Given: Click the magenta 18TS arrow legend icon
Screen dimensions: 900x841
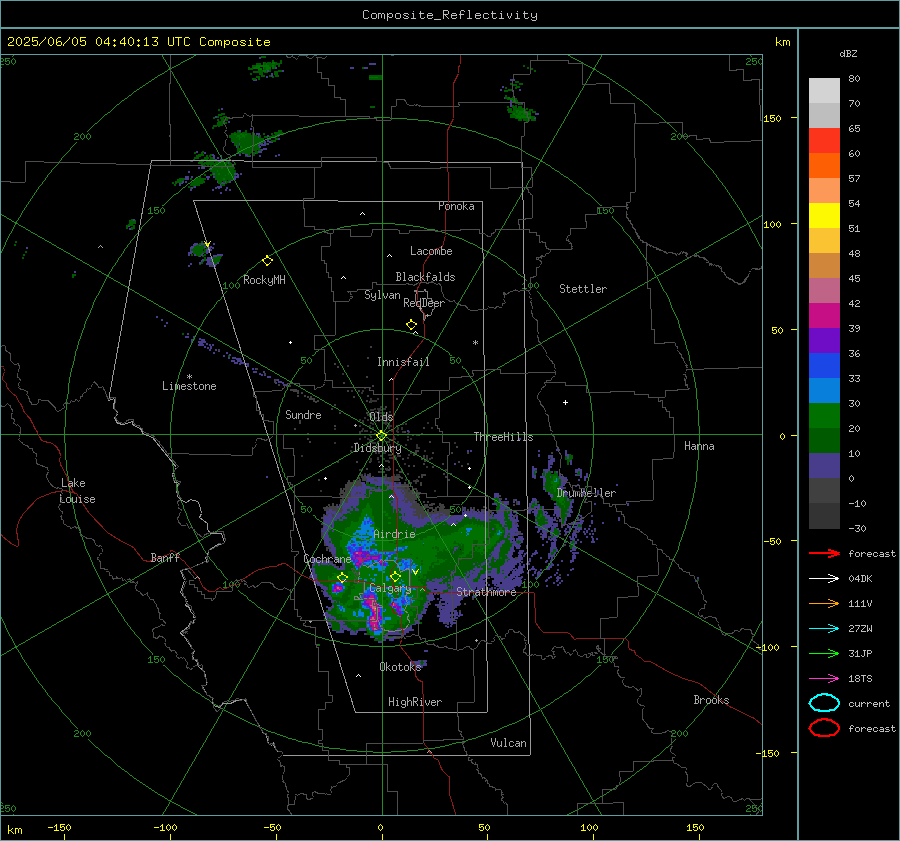Looking at the screenshot, I should click(824, 679).
